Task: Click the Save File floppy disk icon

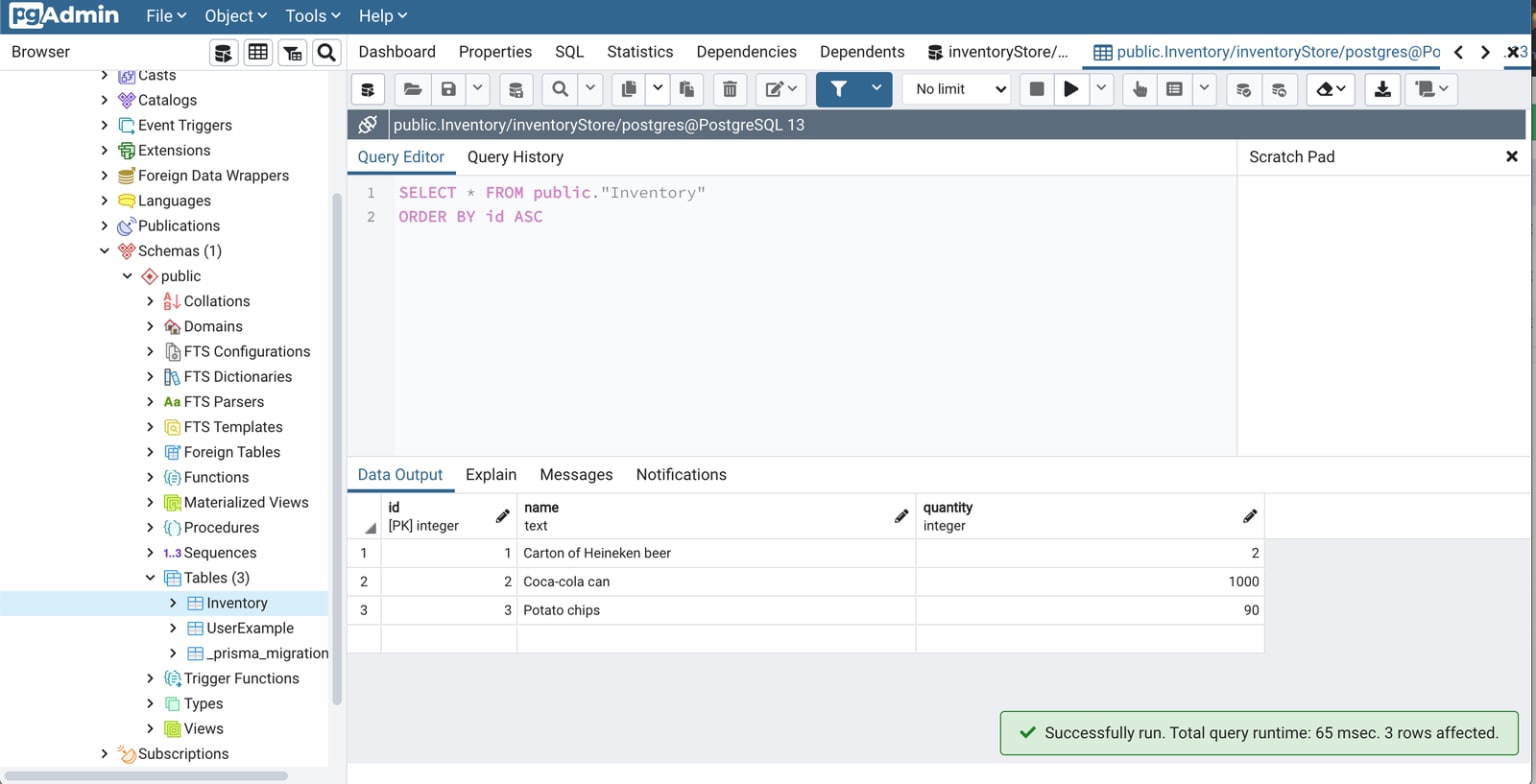Action: click(x=448, y=89)
